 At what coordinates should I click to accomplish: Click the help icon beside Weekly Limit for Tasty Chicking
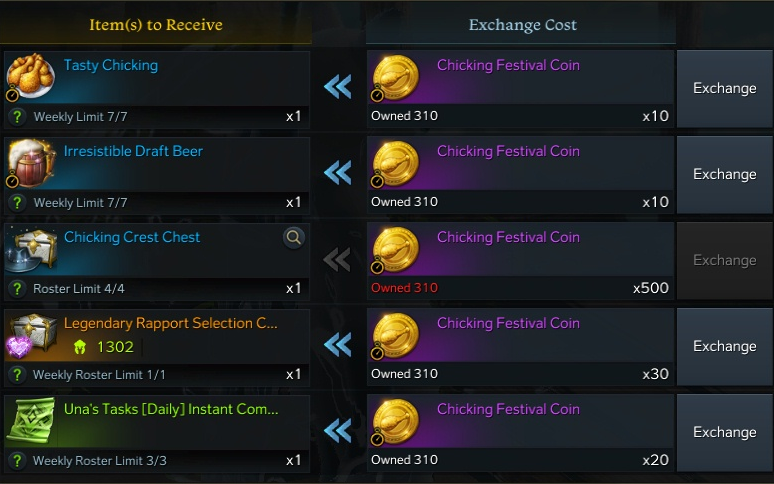point(17,117)
